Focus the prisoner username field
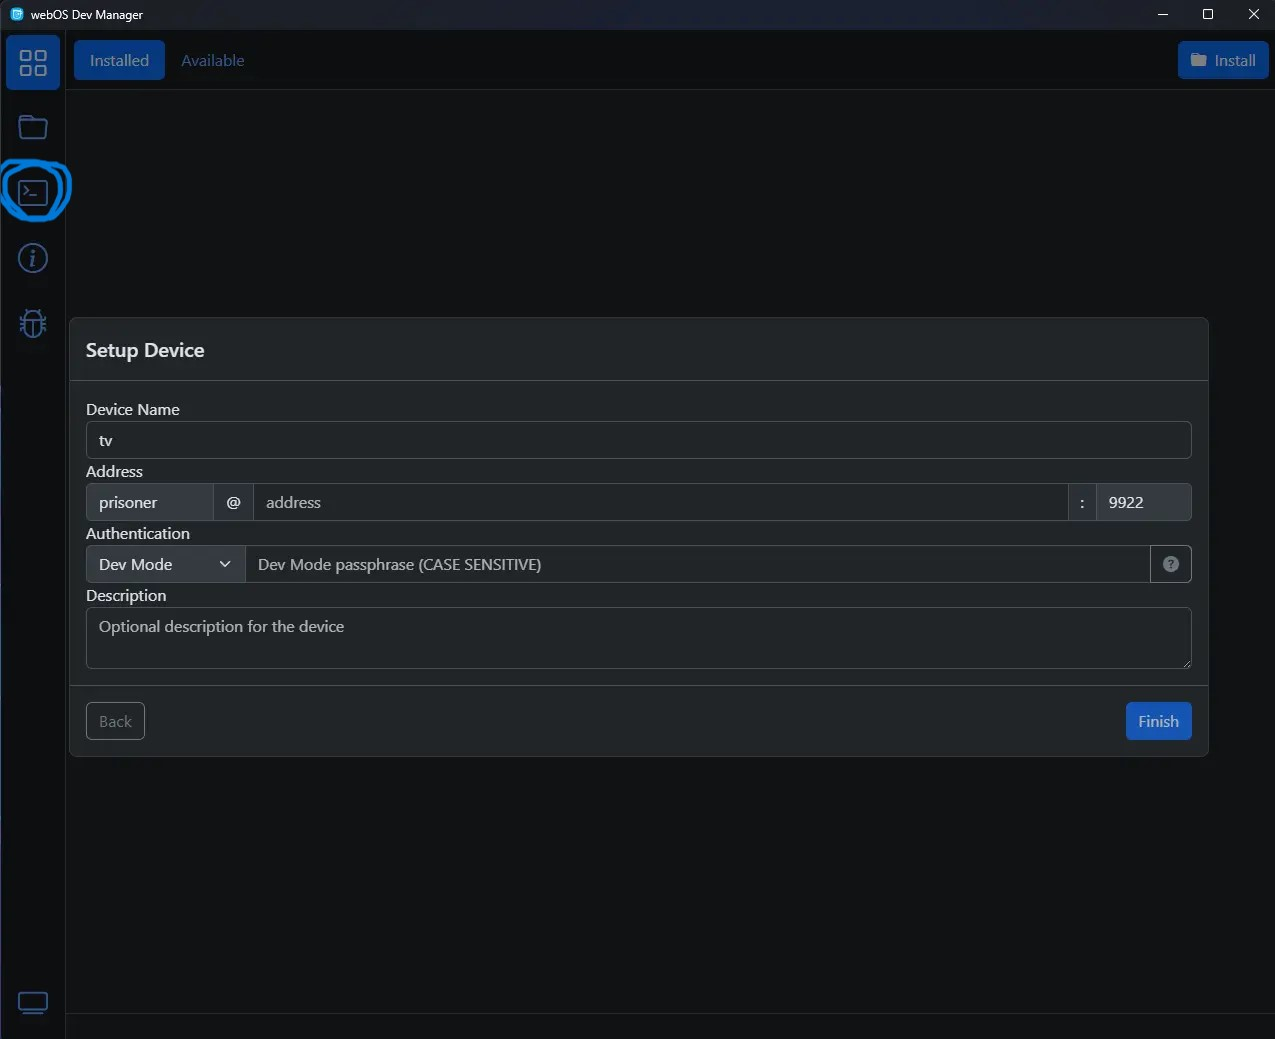Image resolution: width=1275 pixels, height=1039 pixels. [x=150, y=502]
